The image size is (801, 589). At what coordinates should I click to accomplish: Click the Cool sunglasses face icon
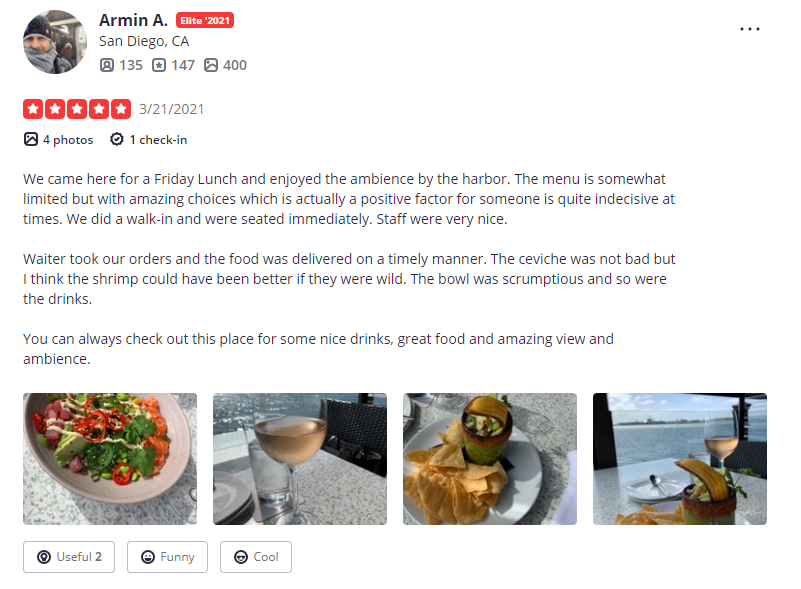click(x=241, y=557)
